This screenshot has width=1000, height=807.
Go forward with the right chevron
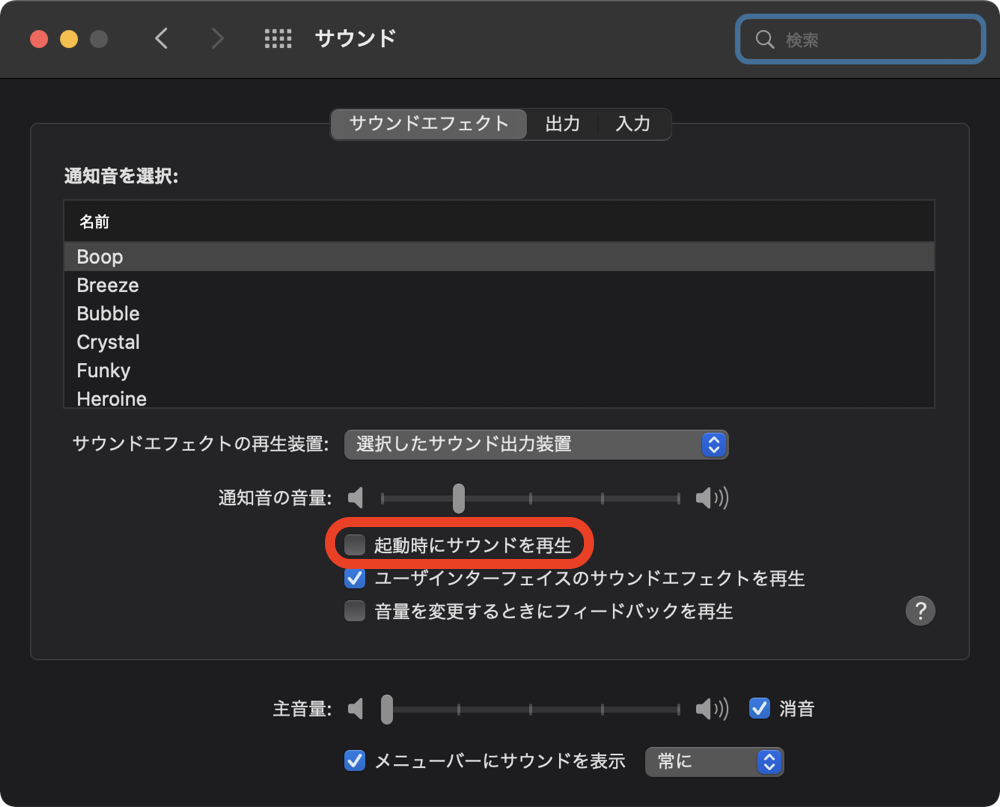217,38
